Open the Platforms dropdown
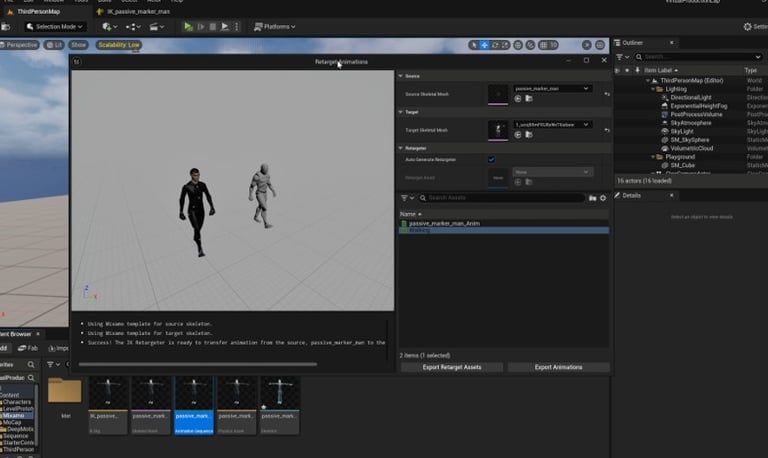The height and width of the screenshot is (458, 768). click(x=275, y=26)
